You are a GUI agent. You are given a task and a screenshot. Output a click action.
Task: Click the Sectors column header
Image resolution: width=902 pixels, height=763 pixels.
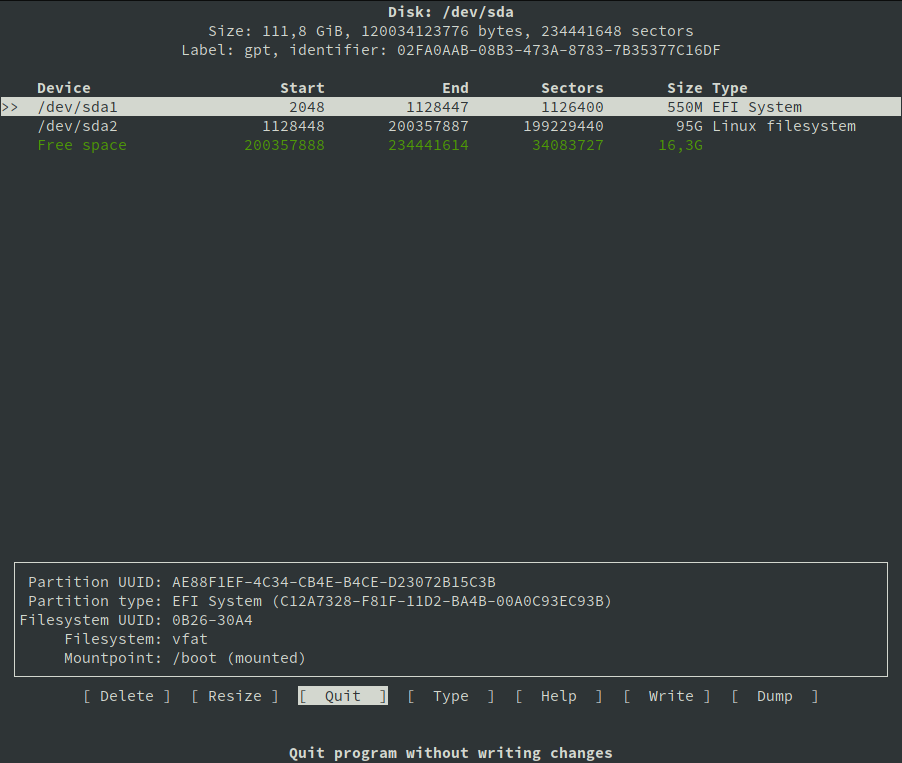(x=572, y=88)
